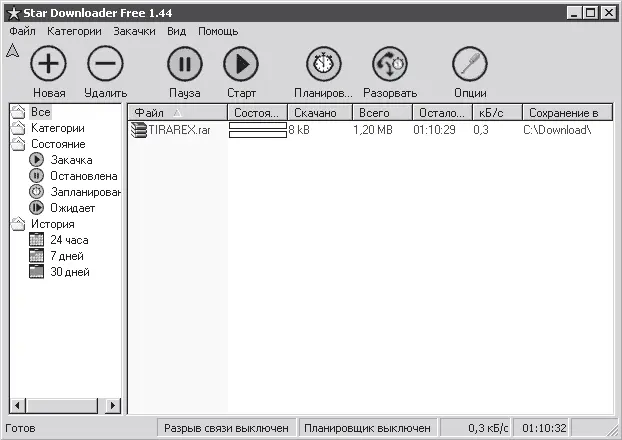Open the Планировщик scheduler clock icon

[323, 66]
